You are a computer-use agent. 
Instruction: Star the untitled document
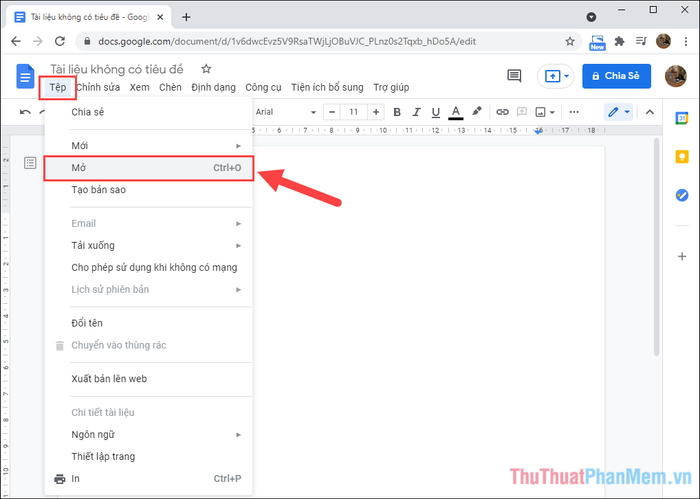pos(206,69)
